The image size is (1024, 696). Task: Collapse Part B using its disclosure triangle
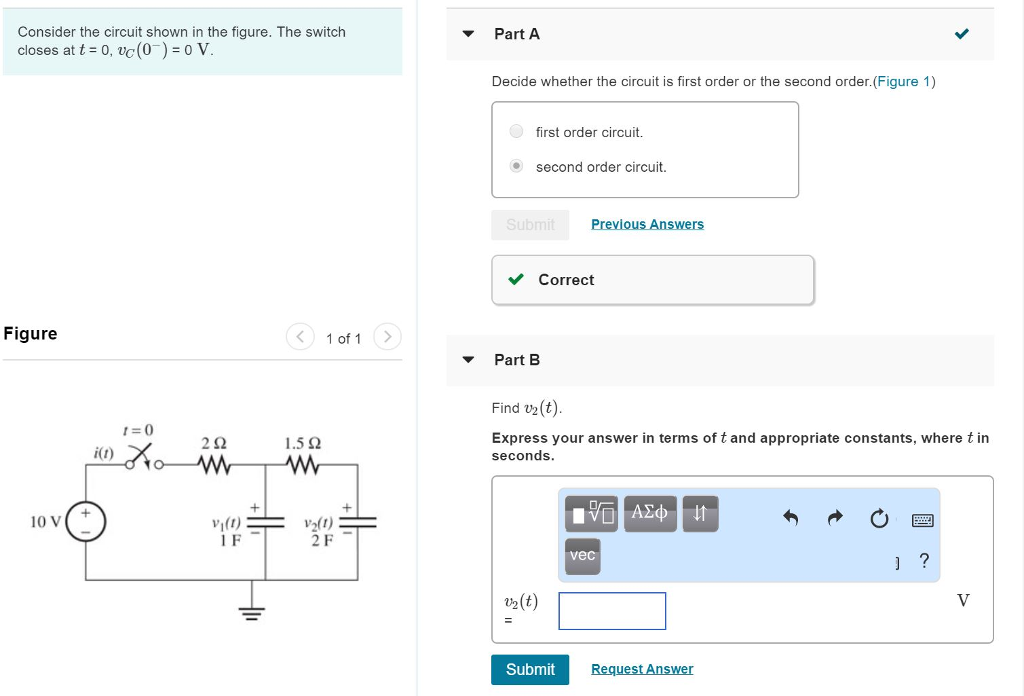(467, 360)
